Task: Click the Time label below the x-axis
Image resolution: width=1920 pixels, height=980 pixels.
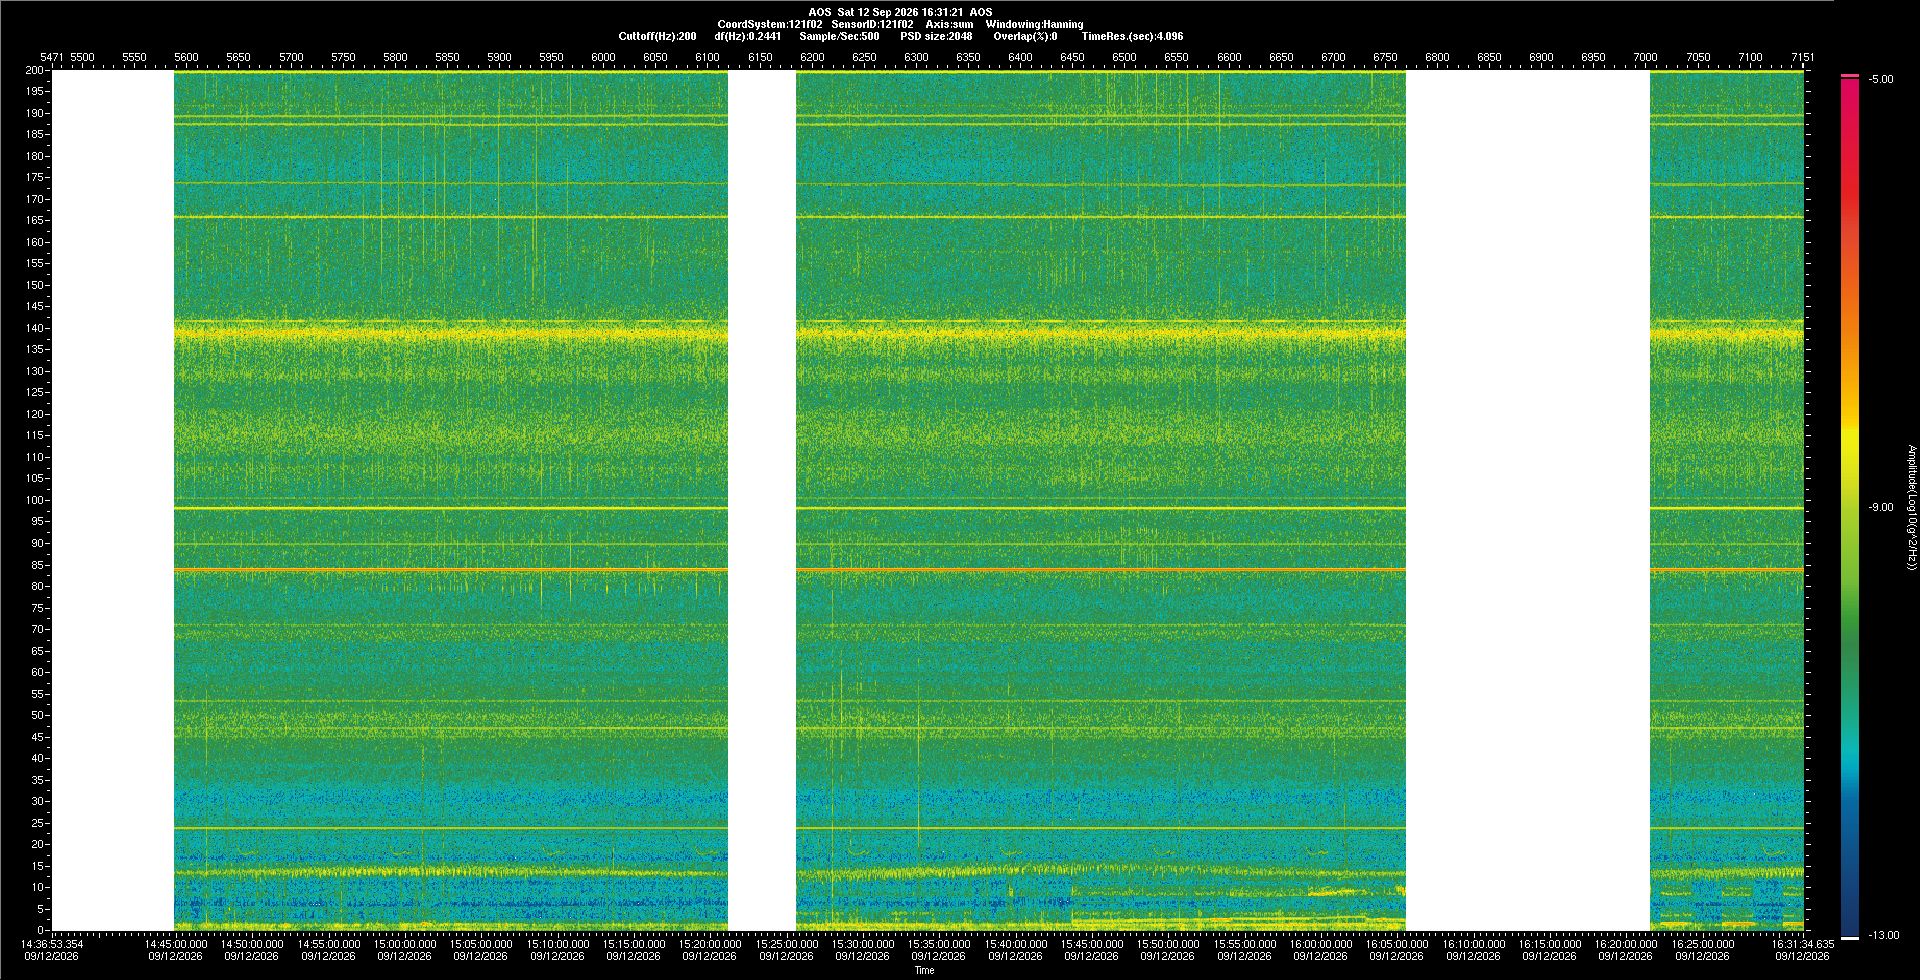Action: [924, 970]
